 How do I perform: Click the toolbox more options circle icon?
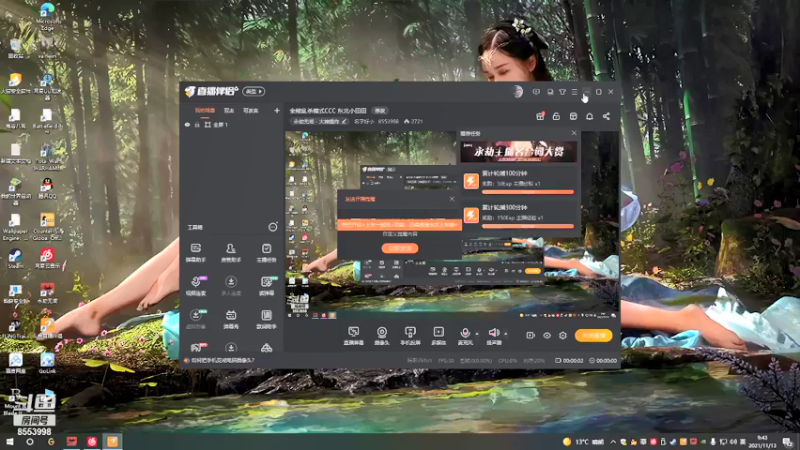coord(273,227)
